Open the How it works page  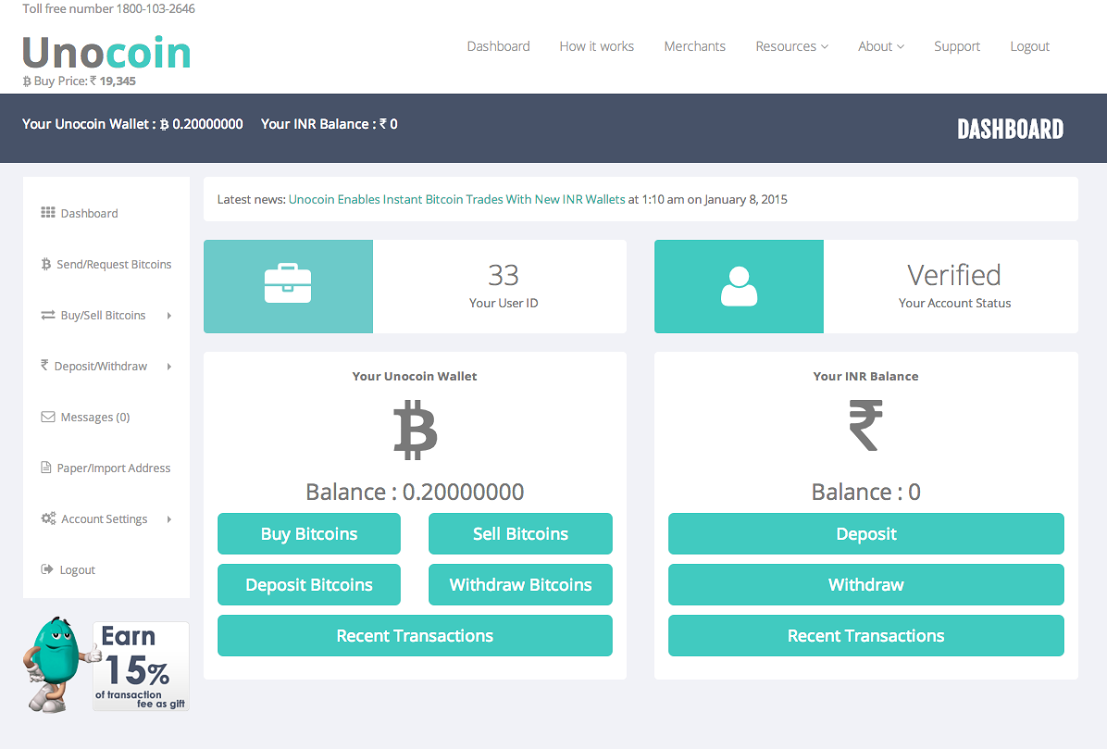coord(597,46)
